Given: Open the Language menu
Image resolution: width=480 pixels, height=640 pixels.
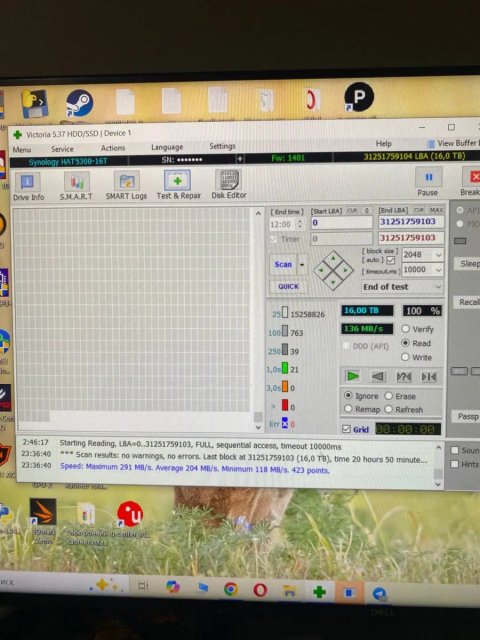Looking at the screenshot, I should coord(167,147).
